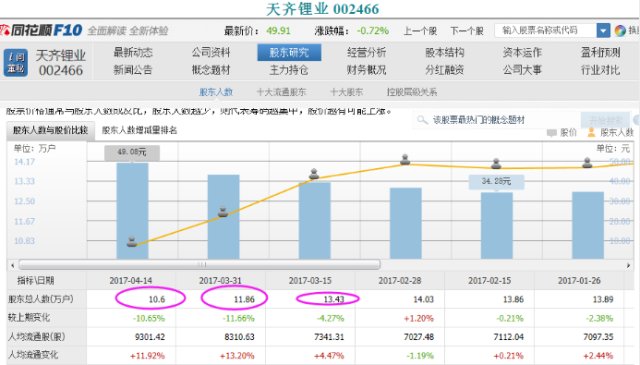Image resolution: width=640 pixels, height=365 pixels.
Task: Open the stock search dropdown arrow
Action: pos(603,30)
